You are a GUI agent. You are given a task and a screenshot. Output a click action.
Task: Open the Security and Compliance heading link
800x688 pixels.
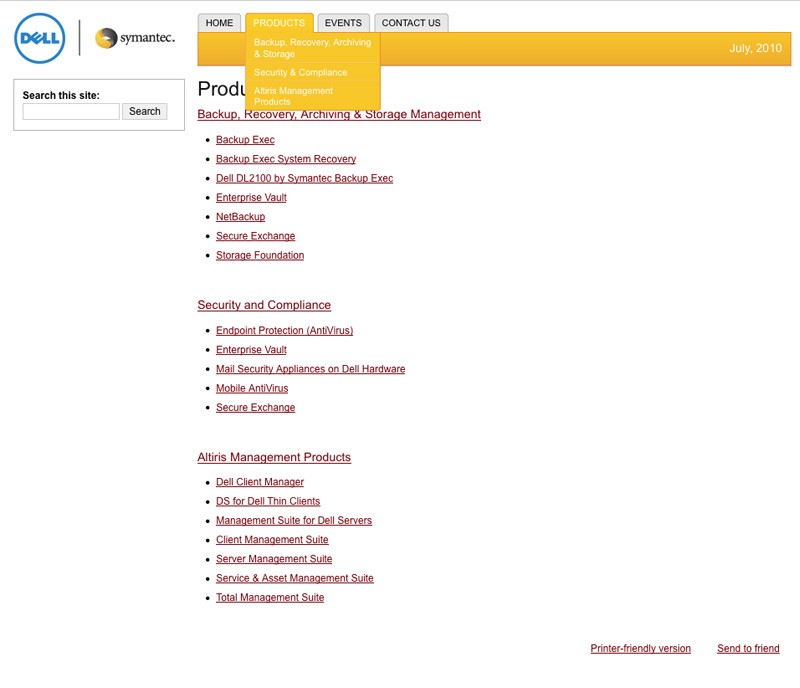tap(264, 305)
